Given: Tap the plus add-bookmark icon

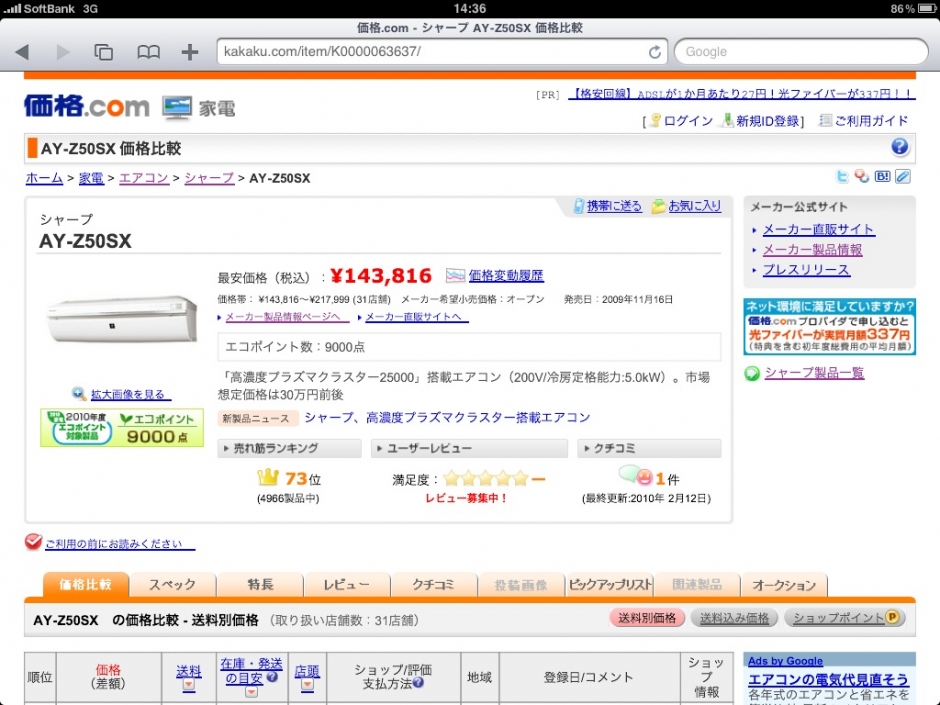Looking at the screenshot, I should pos(190,52).
